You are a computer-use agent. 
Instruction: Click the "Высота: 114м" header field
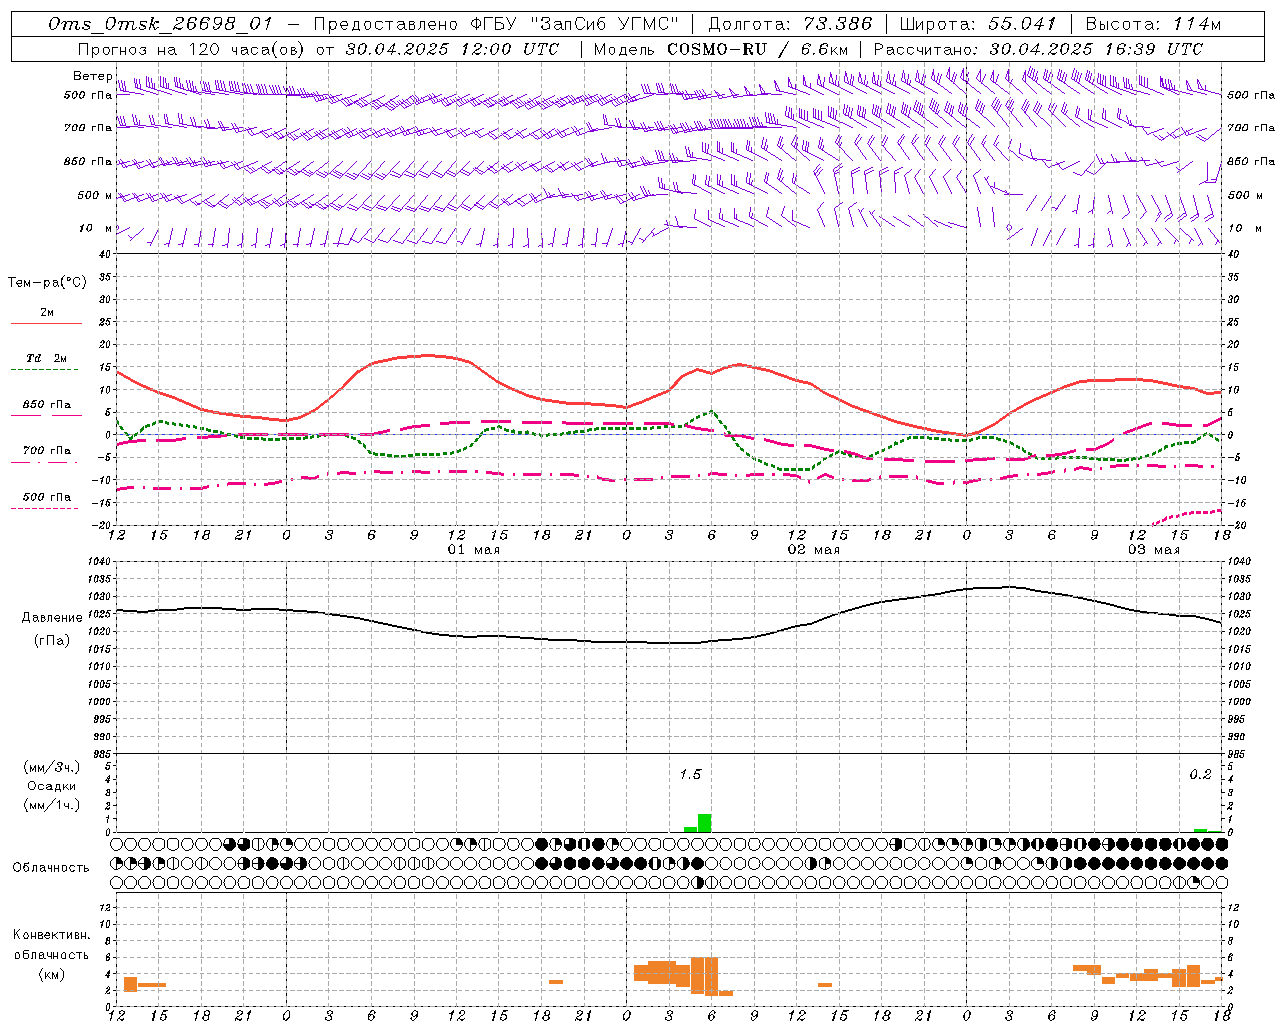click(x=1152, y=24)
